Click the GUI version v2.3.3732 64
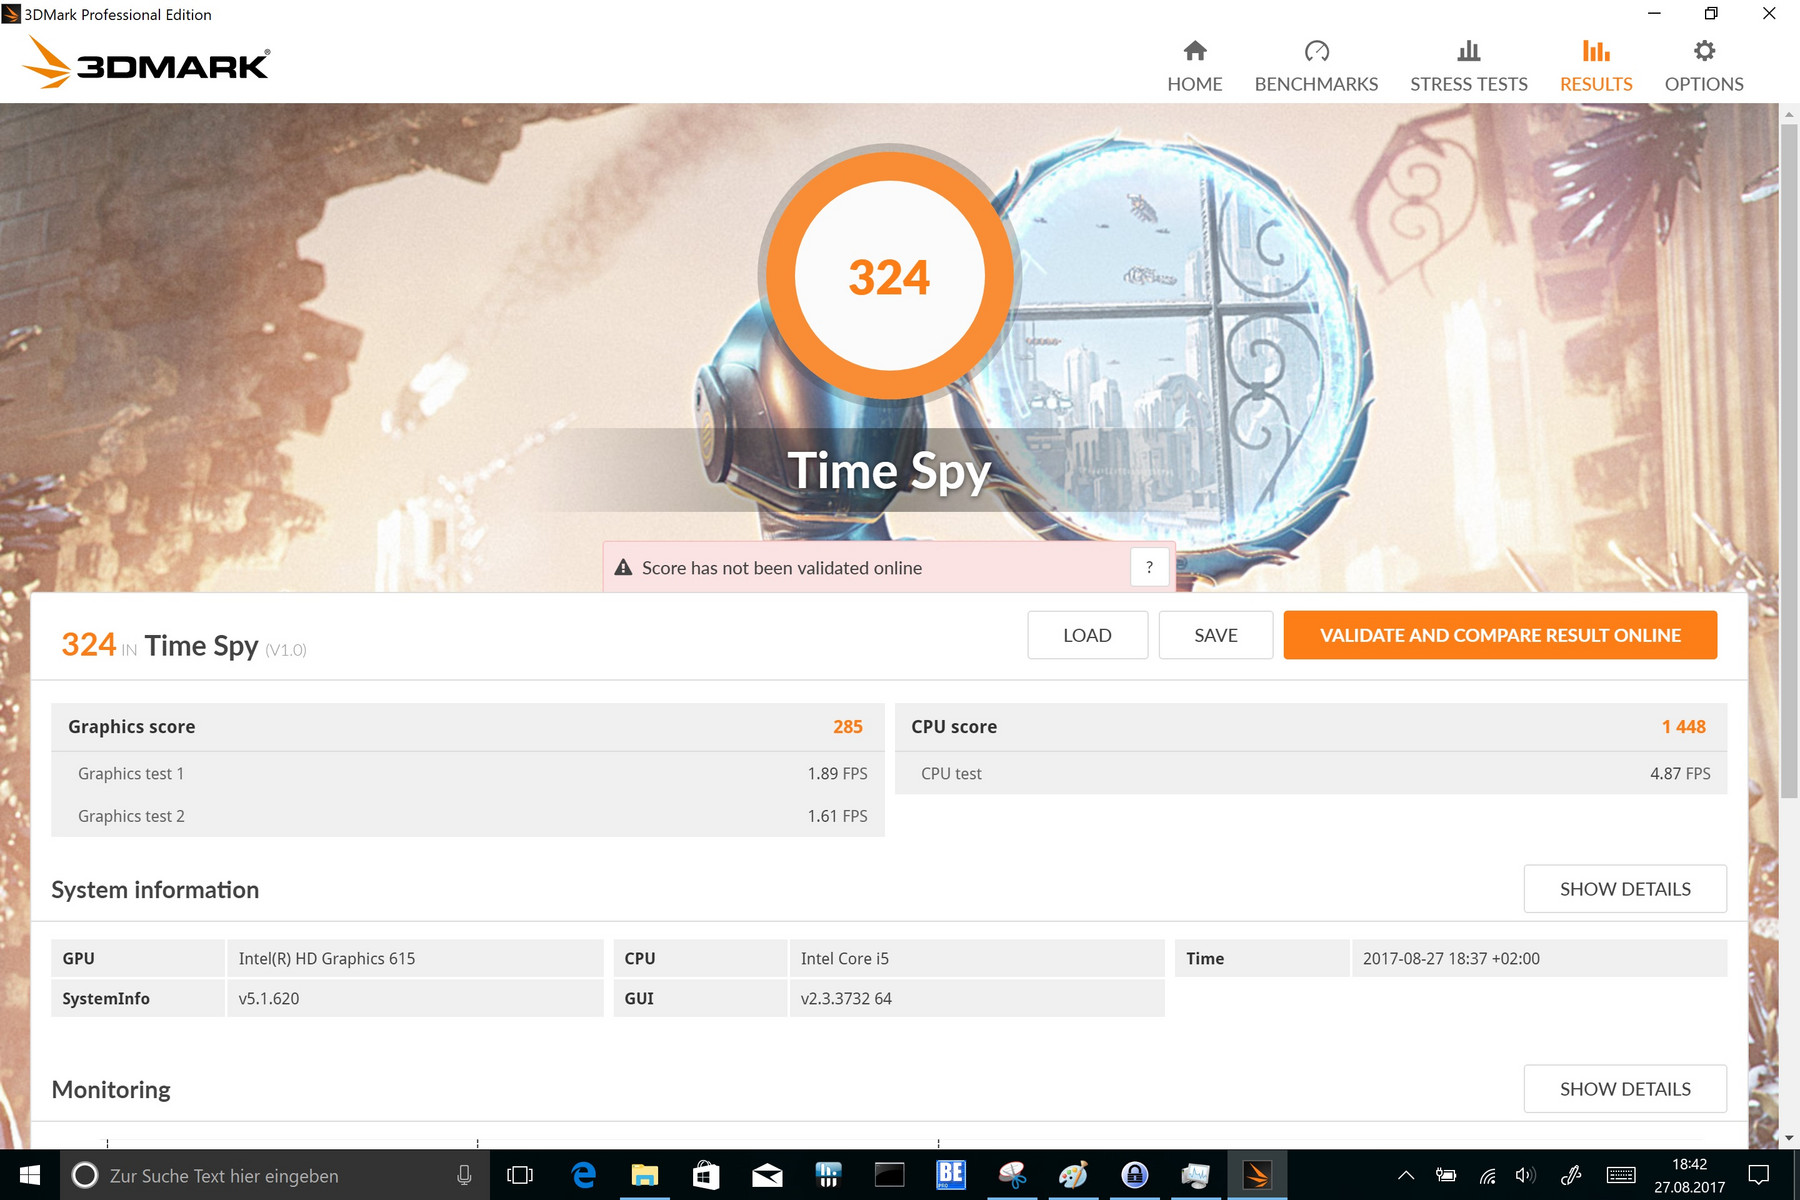1800x1200 pixels. tap(846, 998)
